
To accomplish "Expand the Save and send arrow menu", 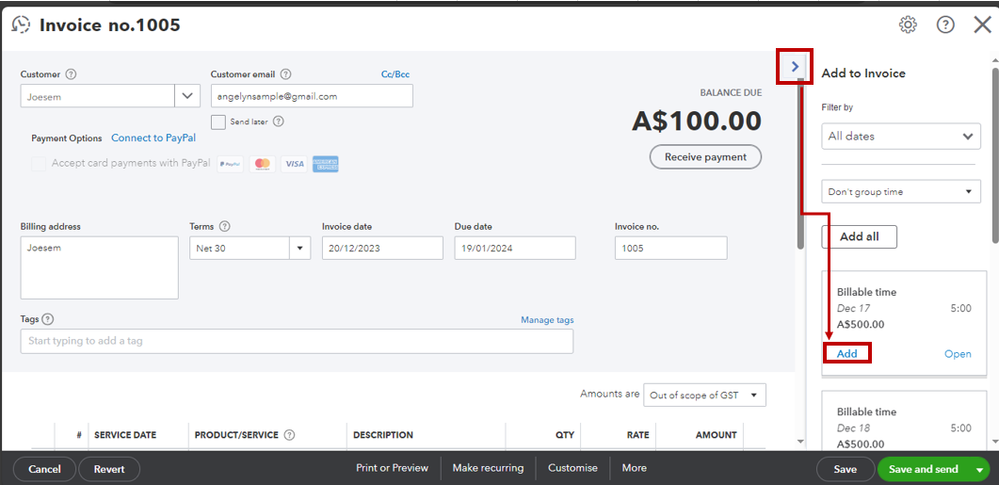I will 979,470.
